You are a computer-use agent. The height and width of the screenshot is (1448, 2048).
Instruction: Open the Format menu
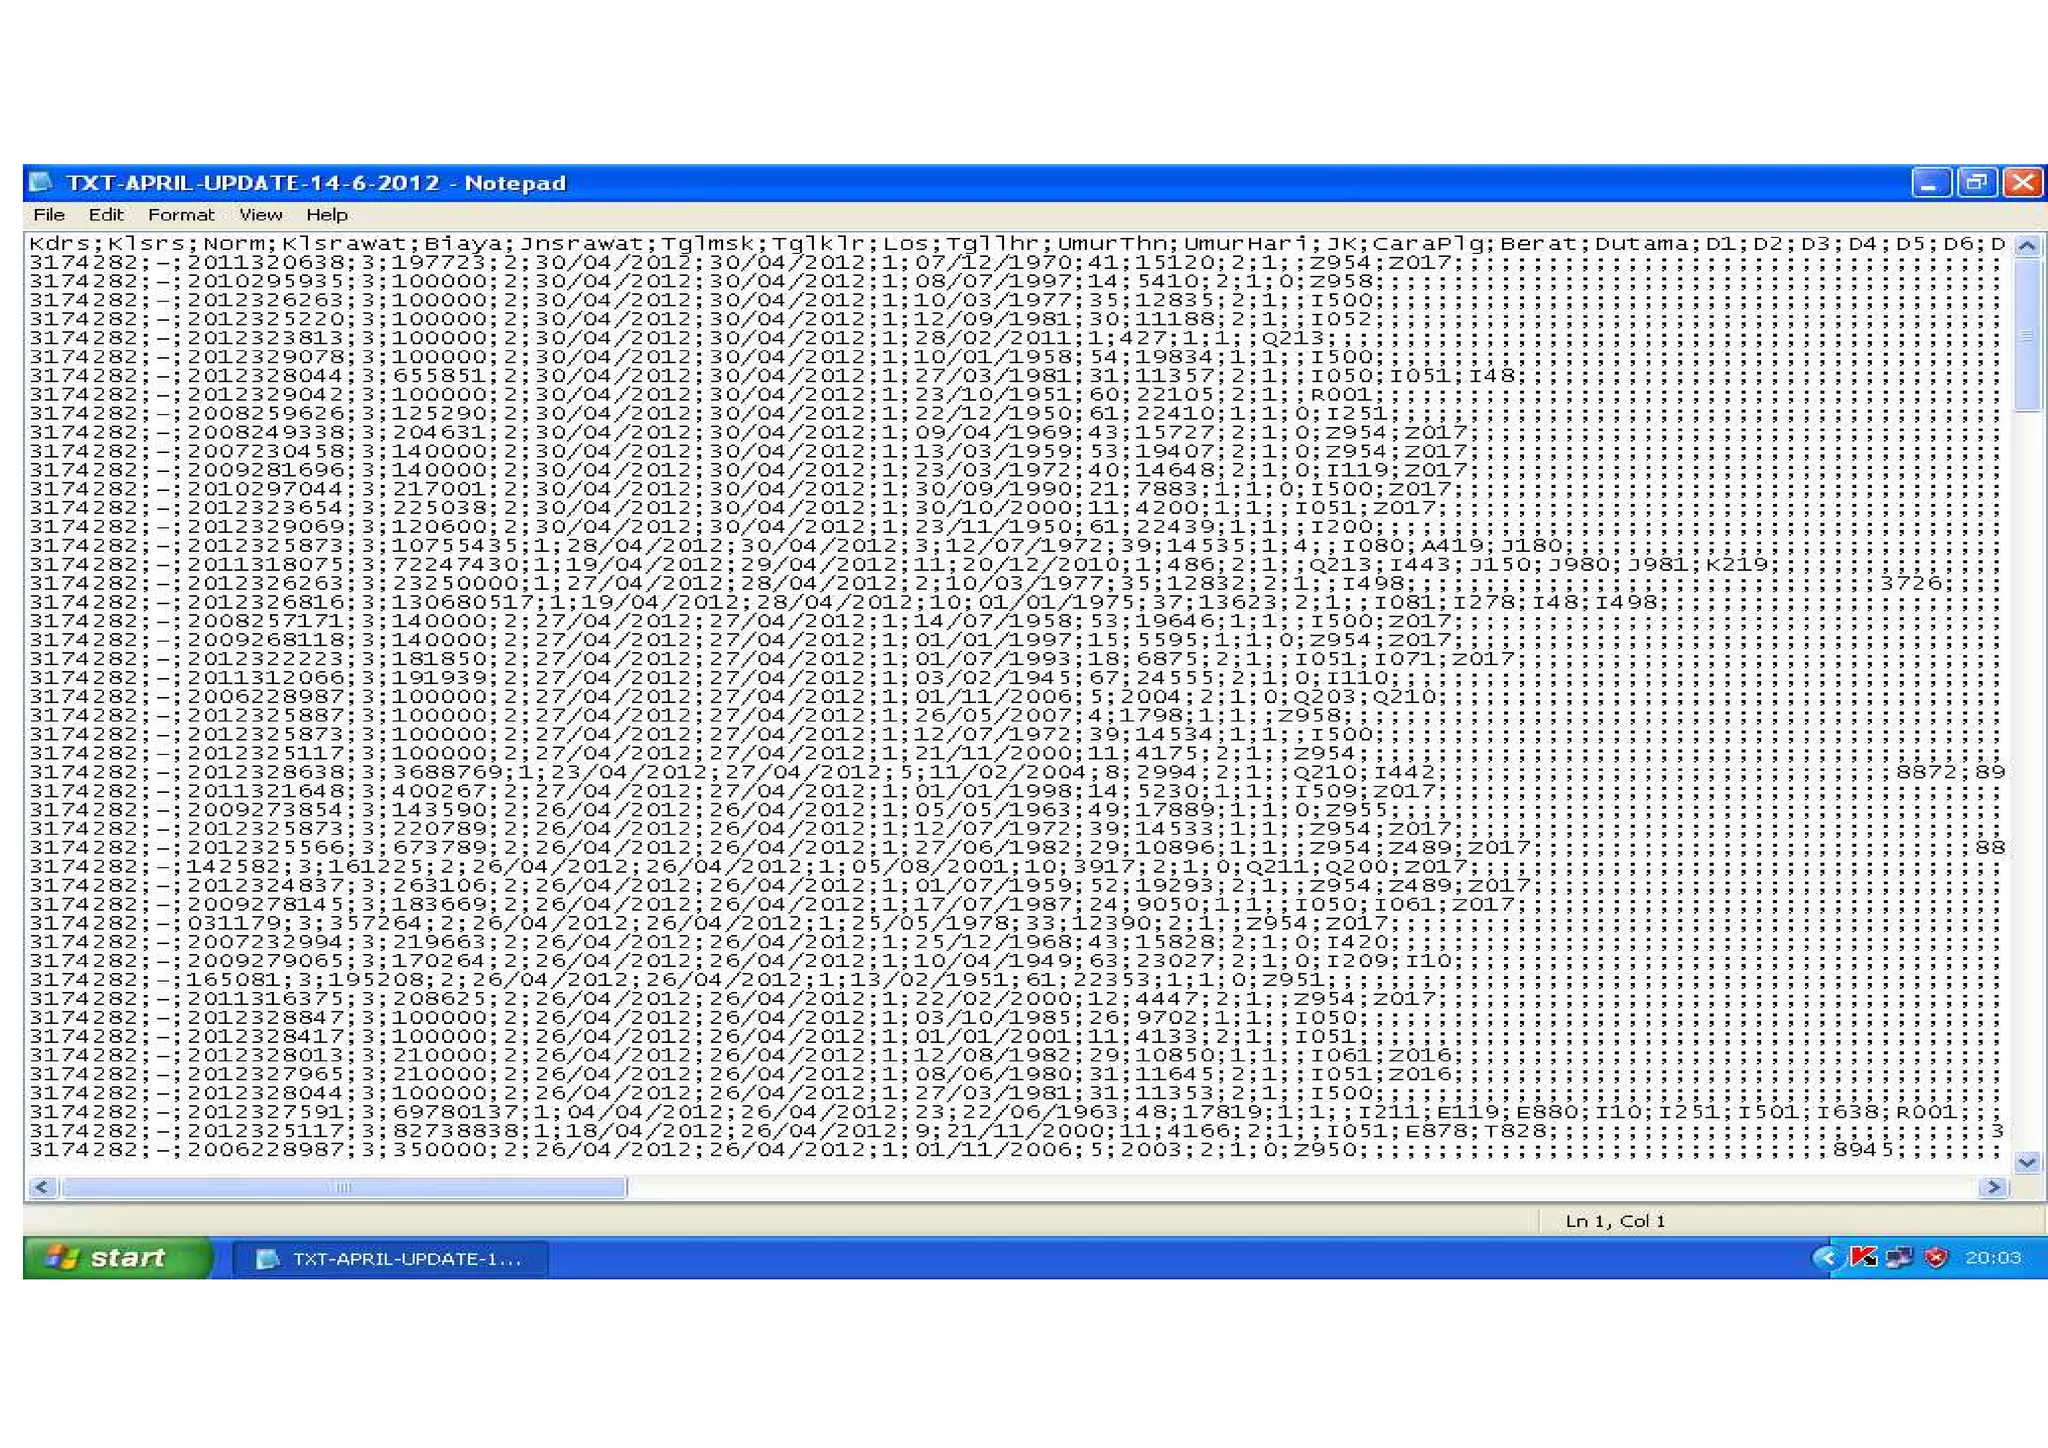tap(181, 214)
